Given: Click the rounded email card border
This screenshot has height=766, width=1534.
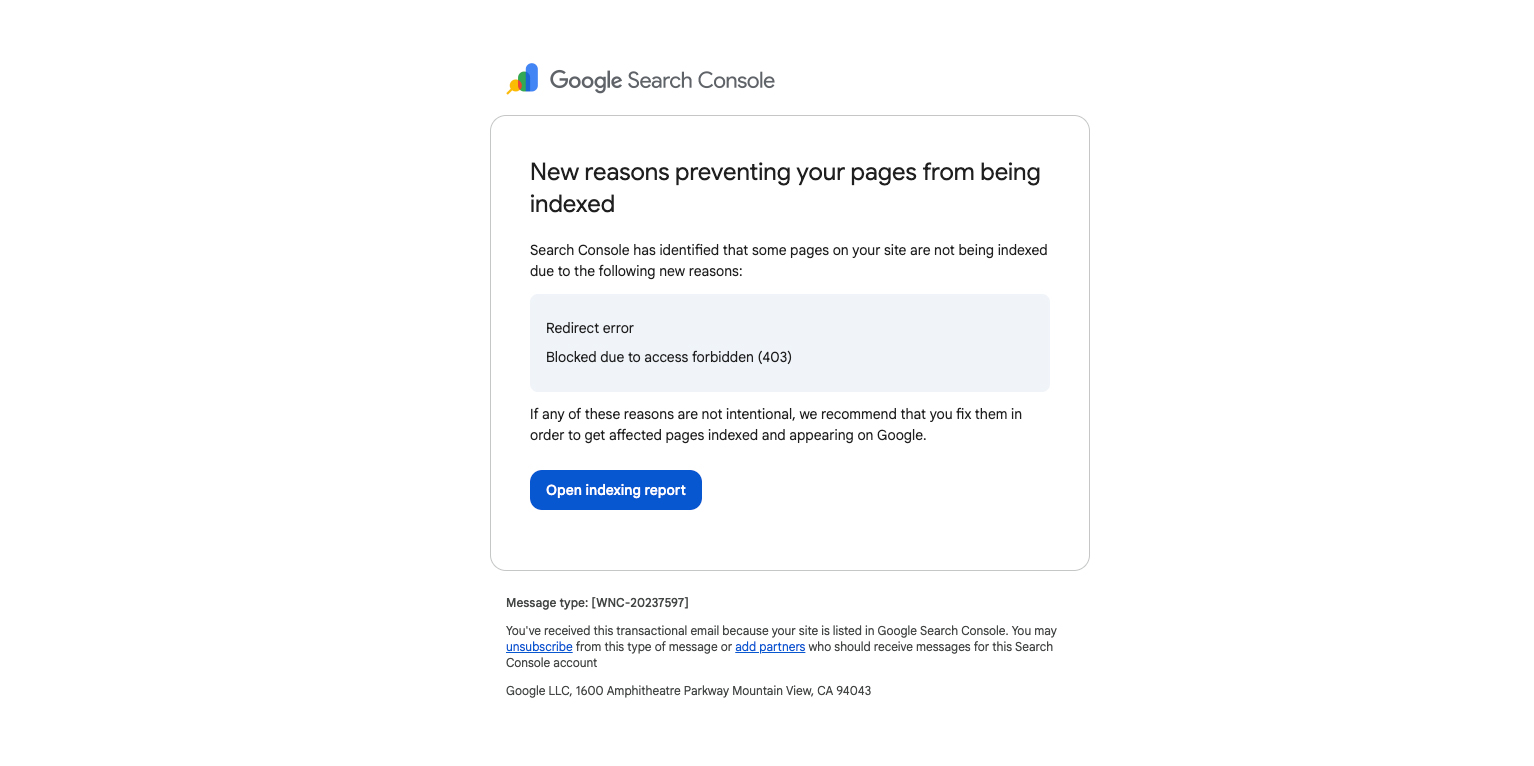Looking at the screenshot, I should click(789, 116).
